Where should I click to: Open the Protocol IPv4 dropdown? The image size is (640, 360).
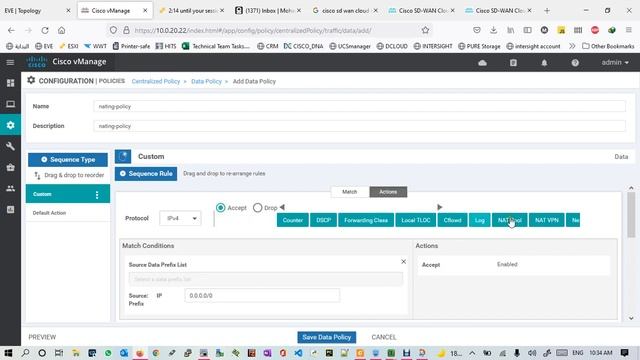coord(180,218)
